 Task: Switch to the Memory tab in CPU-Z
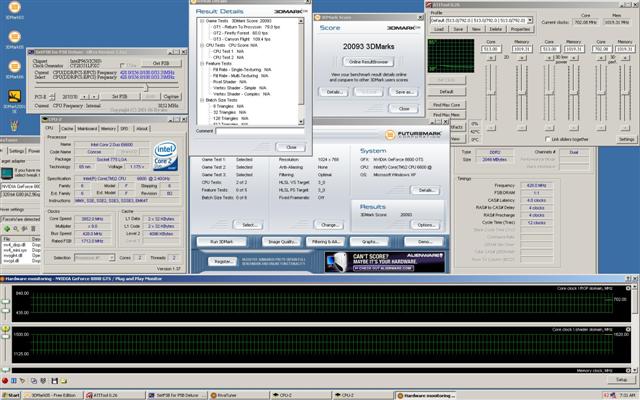click(108, 129)
